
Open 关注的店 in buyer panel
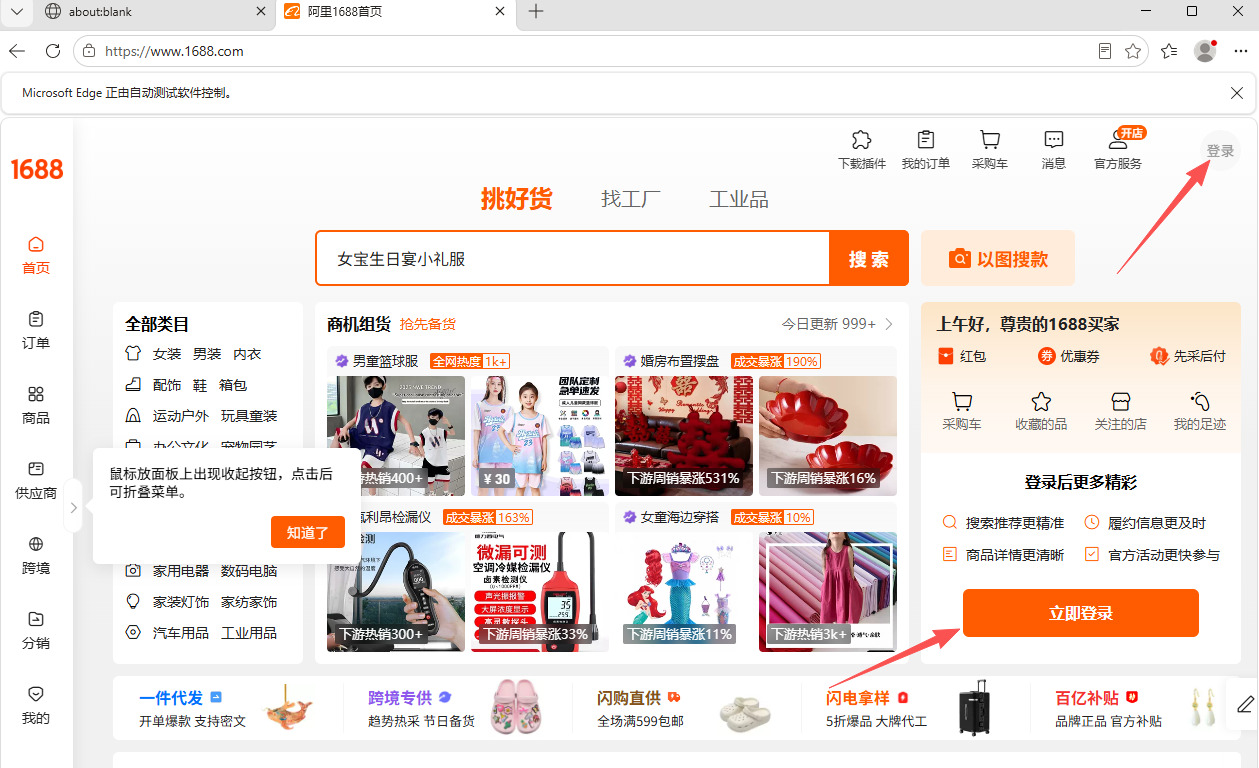(1120, 411)
